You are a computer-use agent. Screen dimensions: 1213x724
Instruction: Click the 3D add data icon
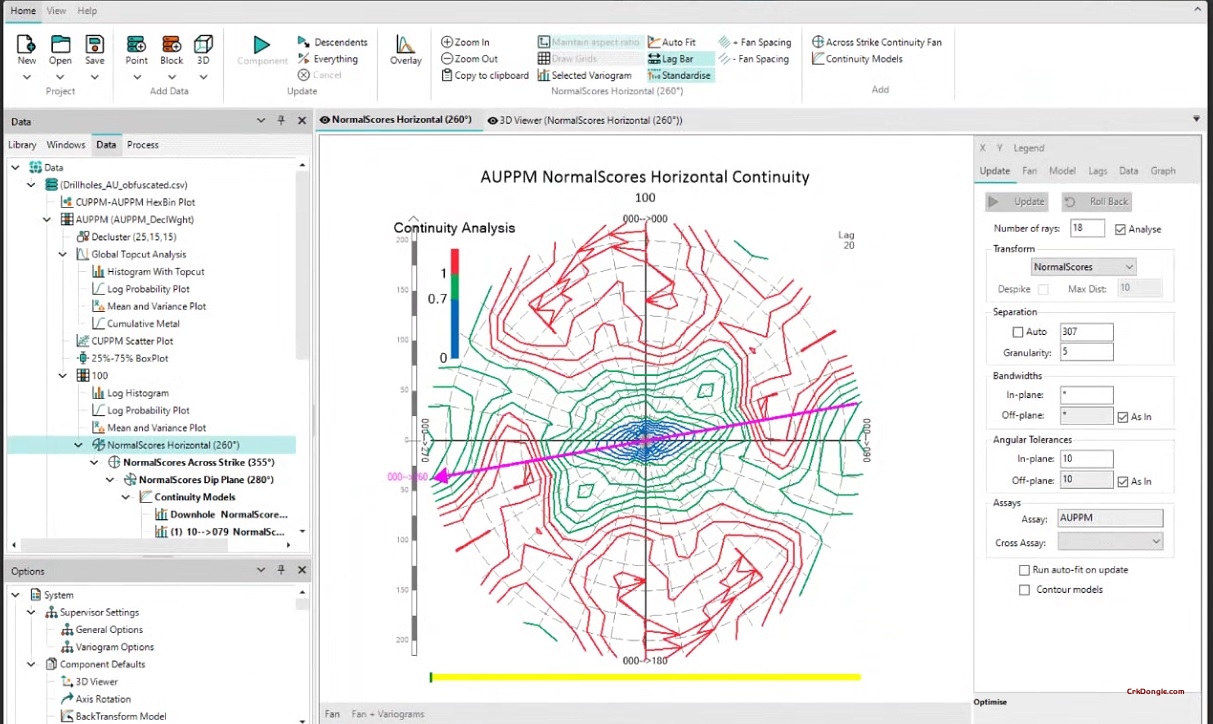tap(203, 45)
